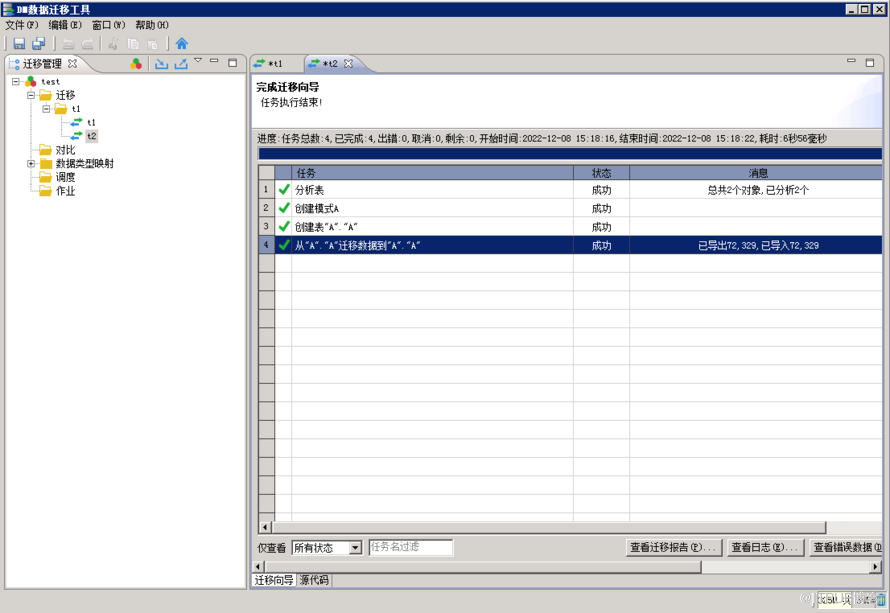Viewport: 890px width, 613px height.
Task: Collapse the 迁移 folder in tree
Action: coord(31,96)
